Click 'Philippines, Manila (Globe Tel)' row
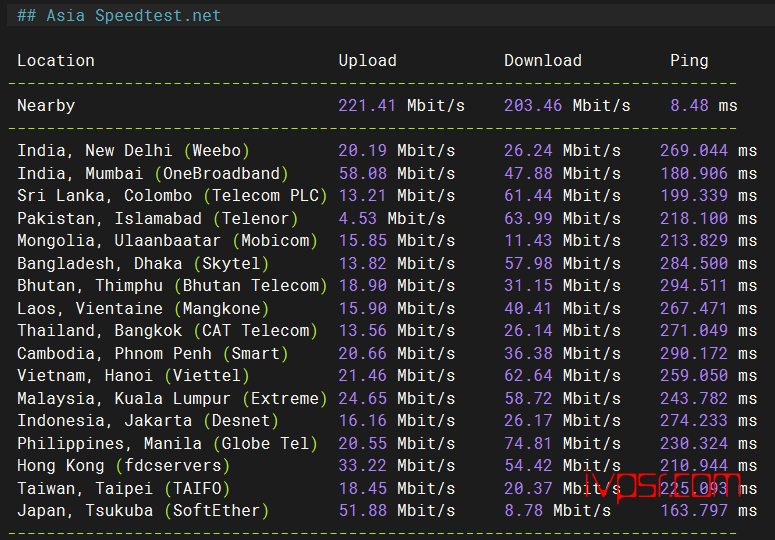 pos(167,443)
